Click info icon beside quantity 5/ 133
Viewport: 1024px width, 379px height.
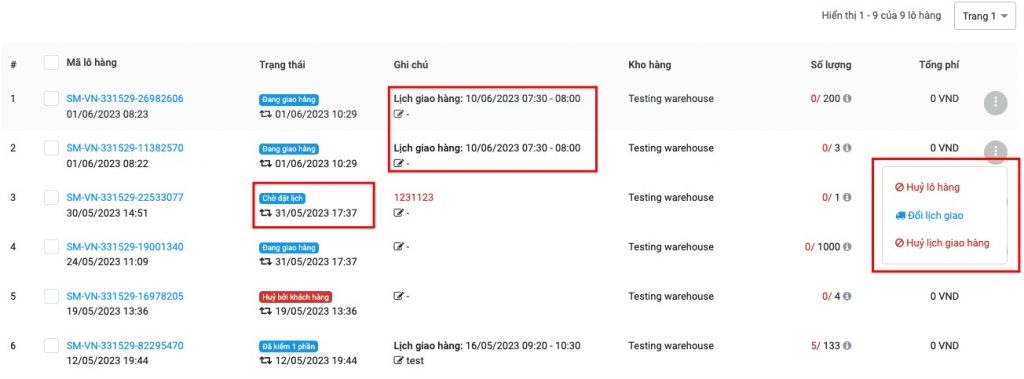(x=847, y=346)
